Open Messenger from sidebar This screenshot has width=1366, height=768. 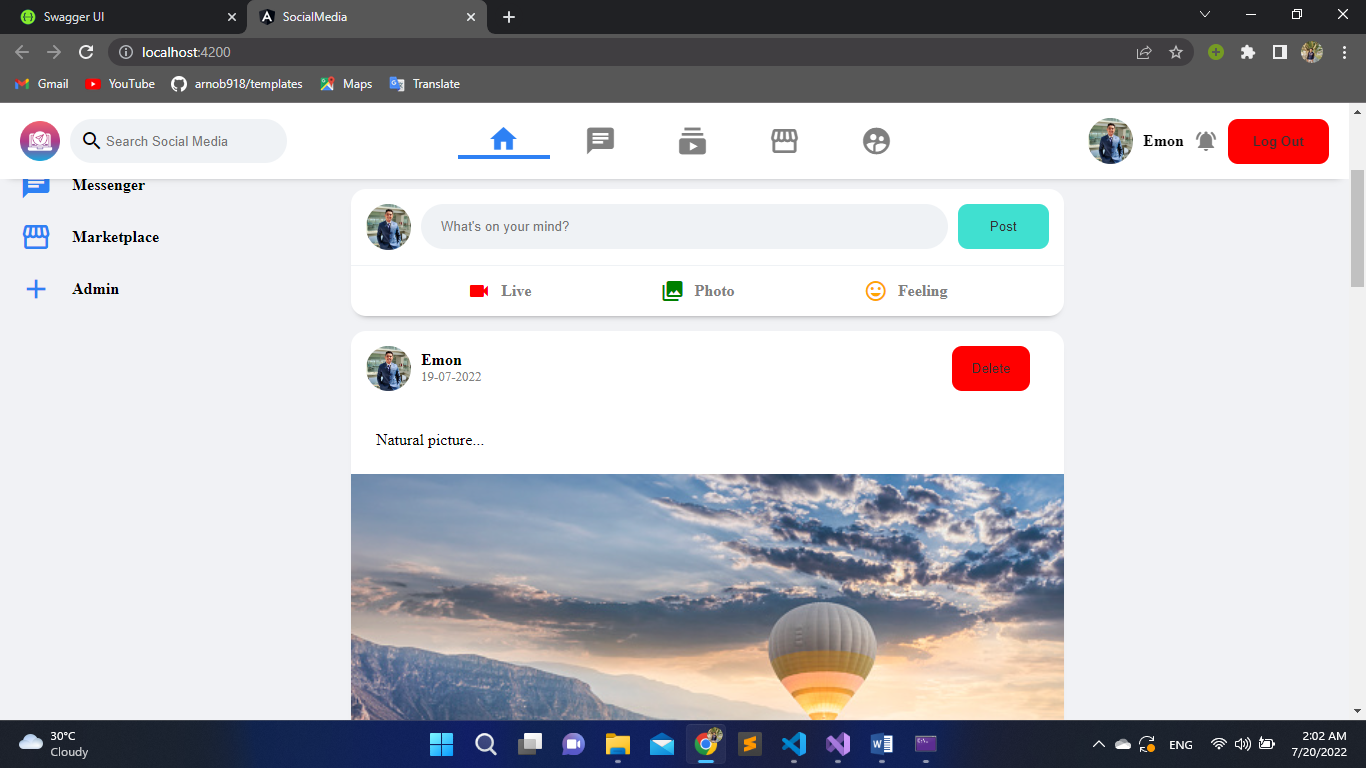click(x=109, y=185)
